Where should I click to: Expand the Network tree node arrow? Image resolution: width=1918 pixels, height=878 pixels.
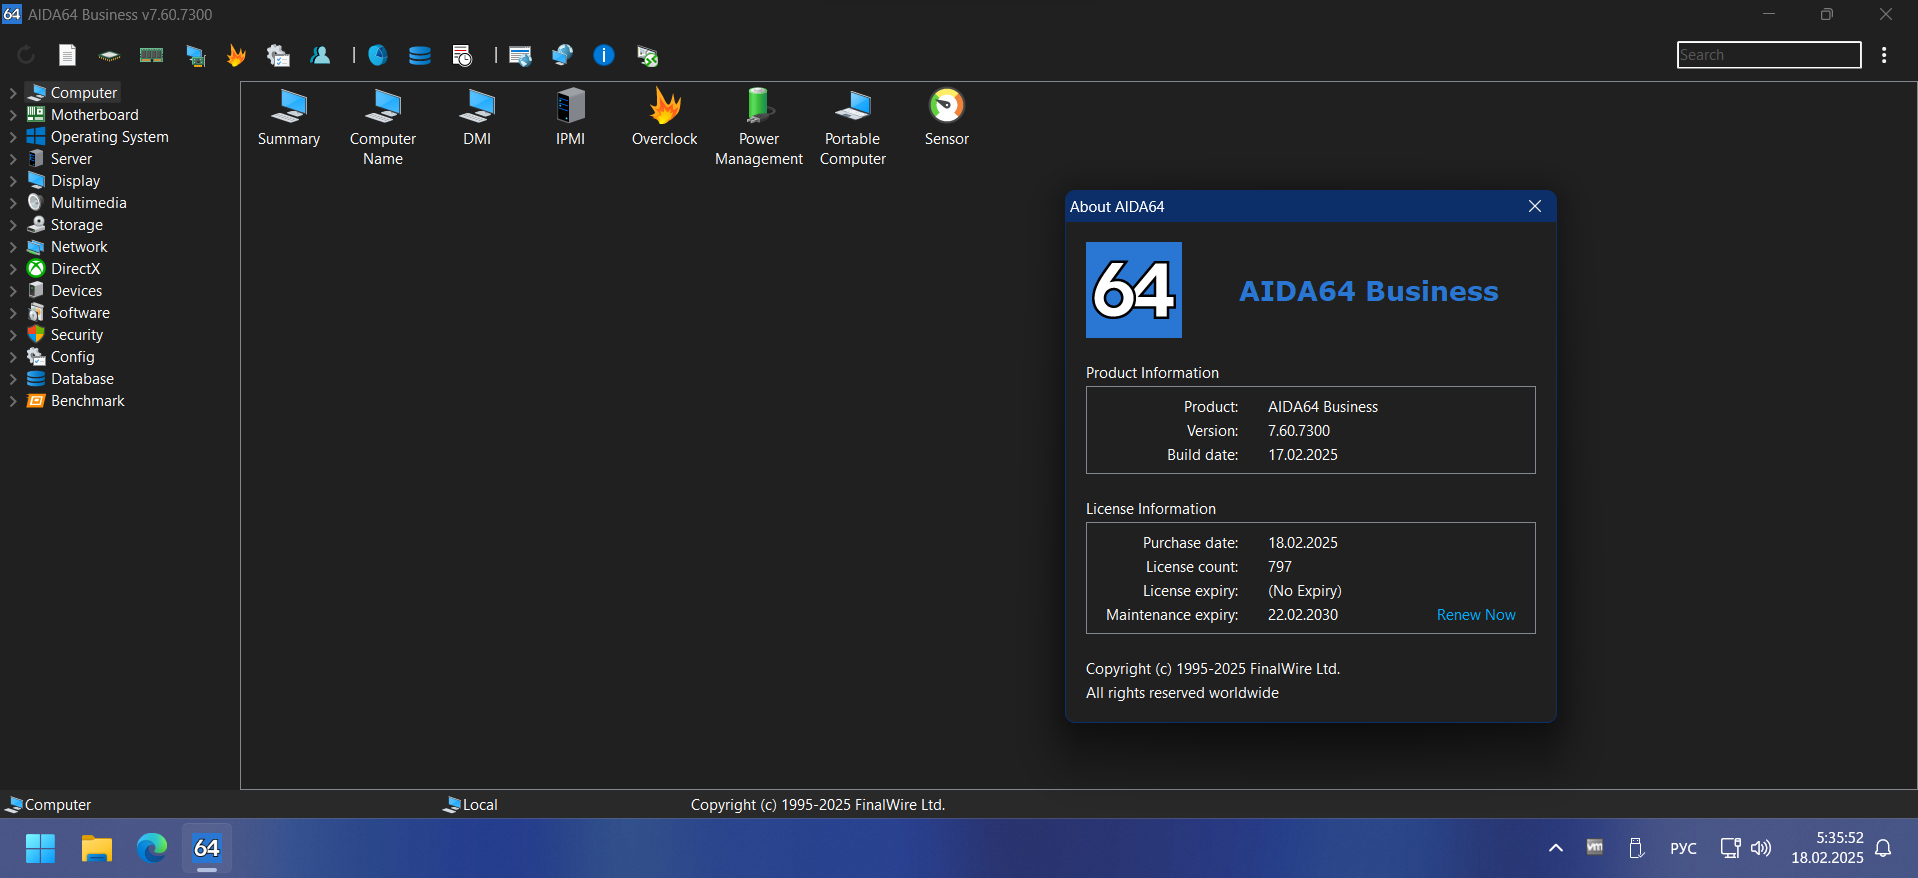click(x=13, y=247)
